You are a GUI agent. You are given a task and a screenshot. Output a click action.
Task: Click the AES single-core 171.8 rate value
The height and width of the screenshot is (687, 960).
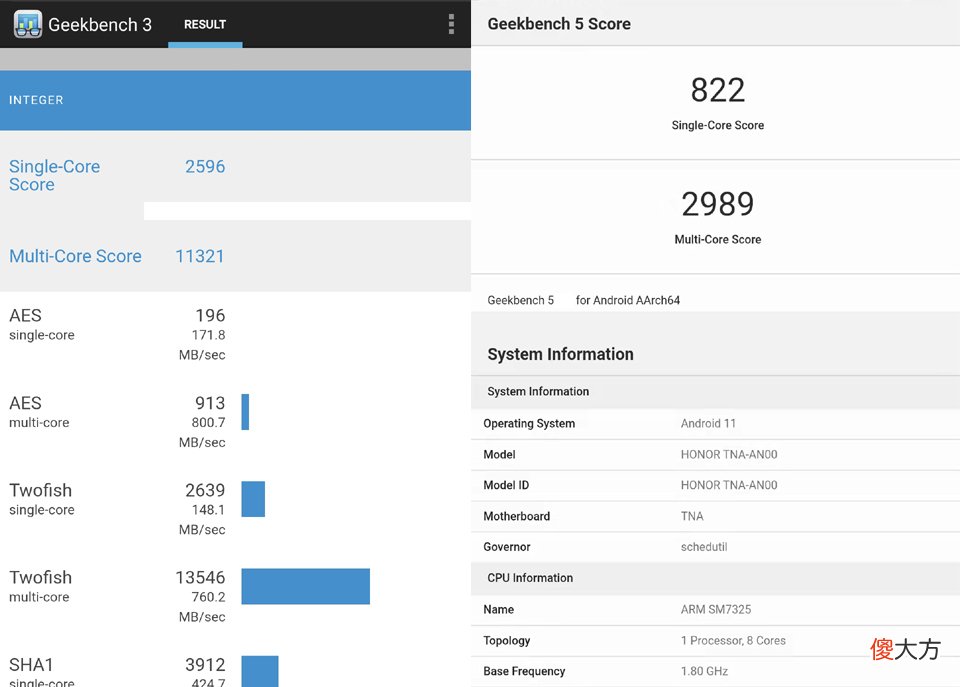point(208,335)
